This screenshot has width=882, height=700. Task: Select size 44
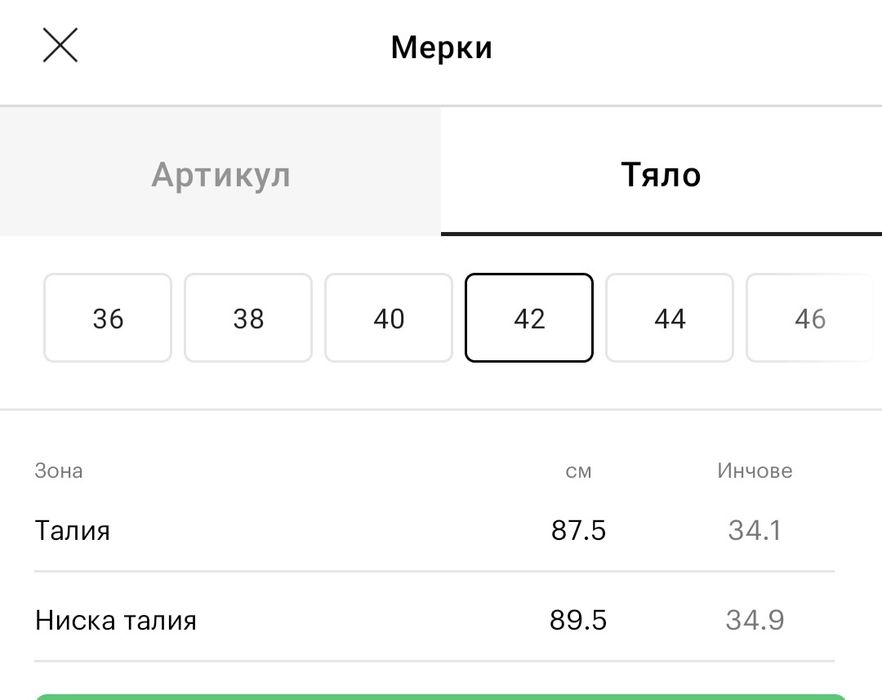click(x=669, y=318)
